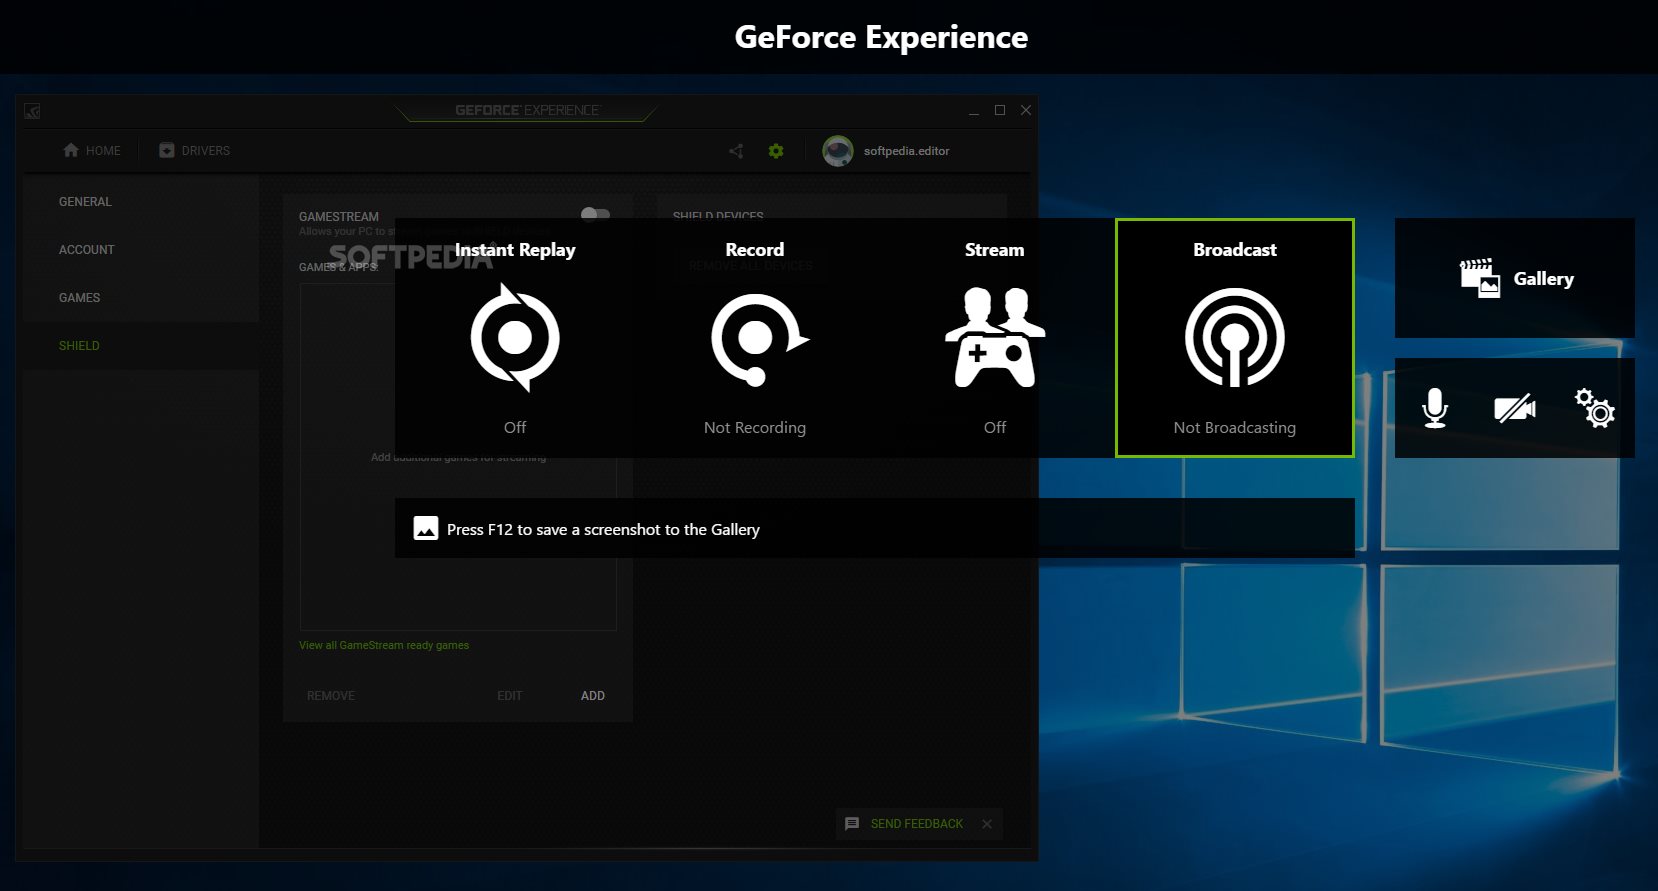Viewport: 1658px width, 891px height.
Task: Click the feedback speech bubble icon
Action: click(x=852, y=824)
